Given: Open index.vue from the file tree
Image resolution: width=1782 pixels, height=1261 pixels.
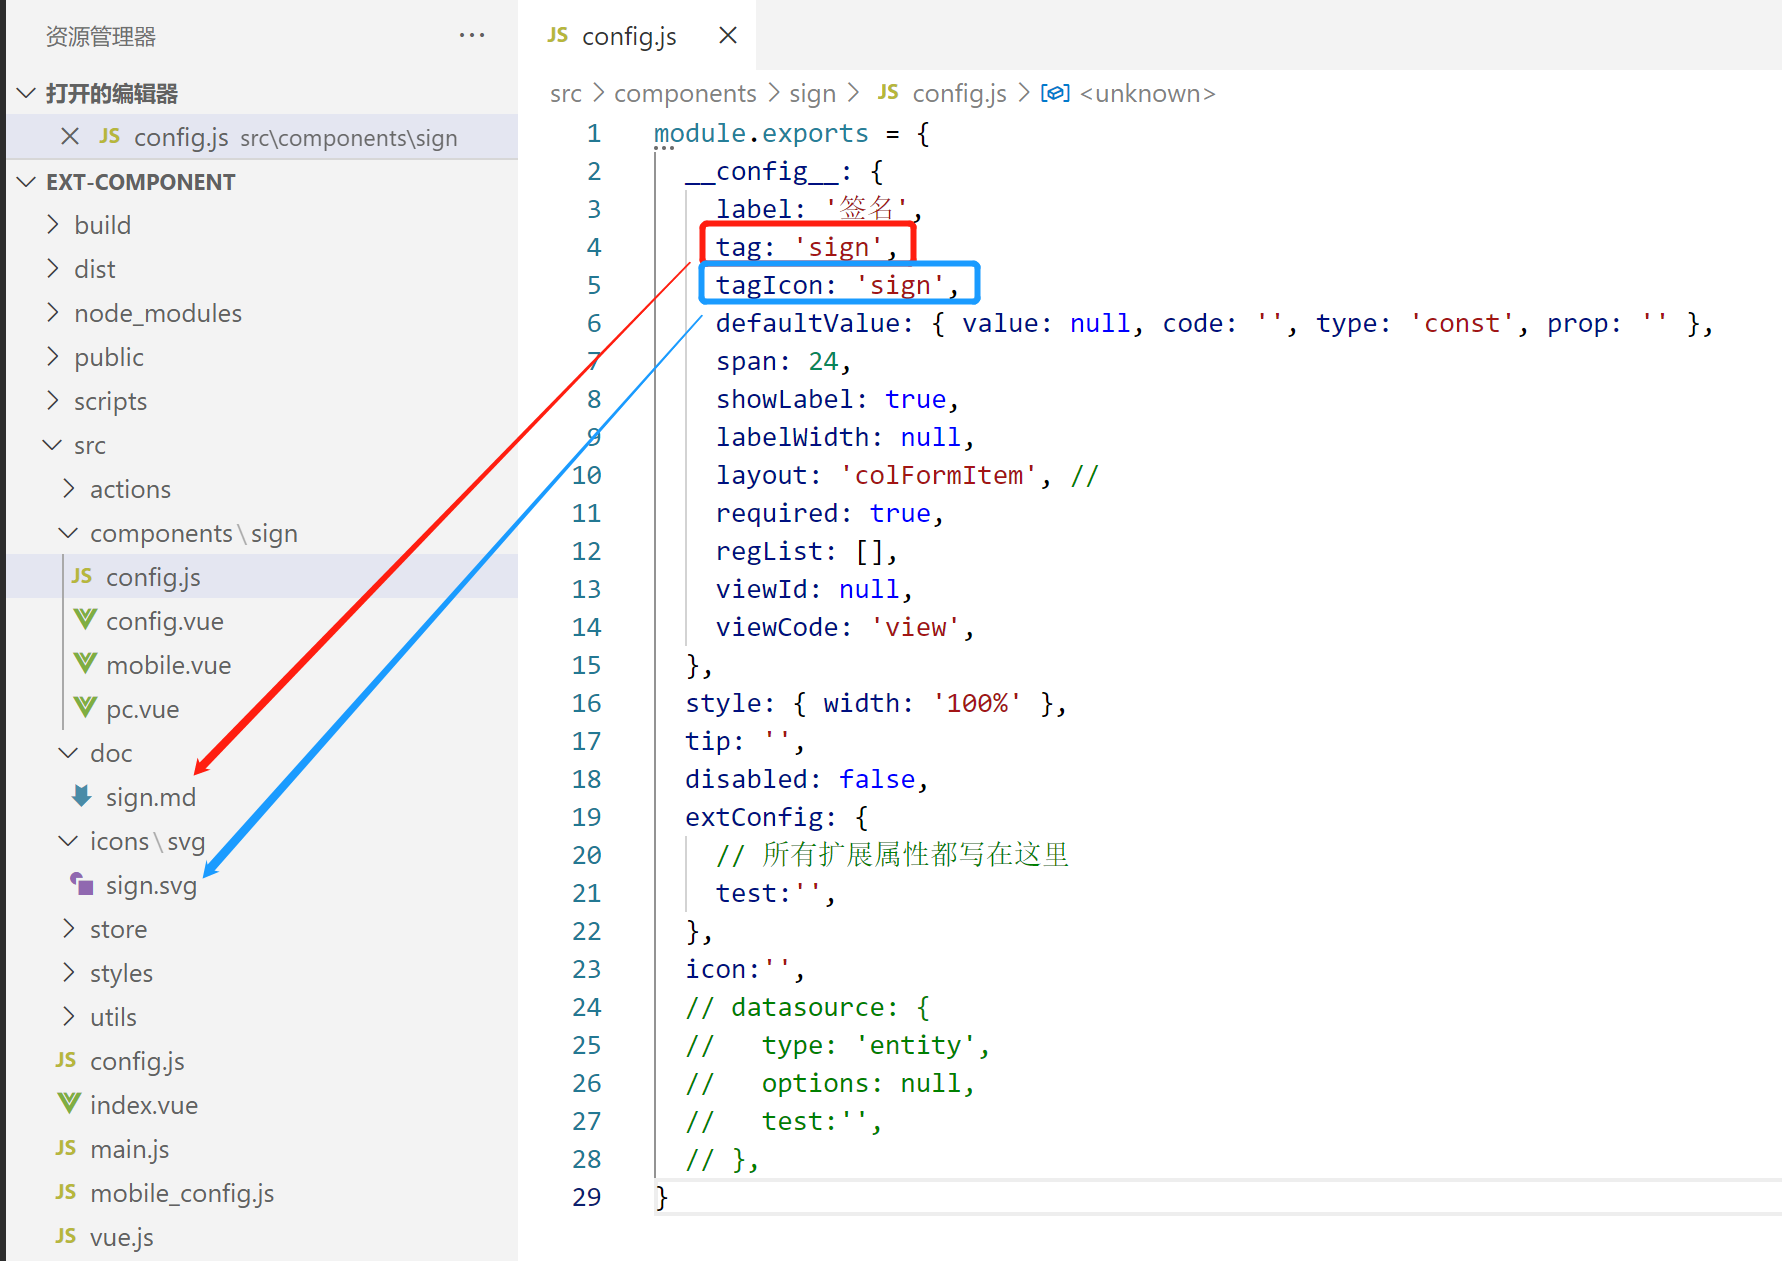Looking at the screenshot, I should point(143,1105).
